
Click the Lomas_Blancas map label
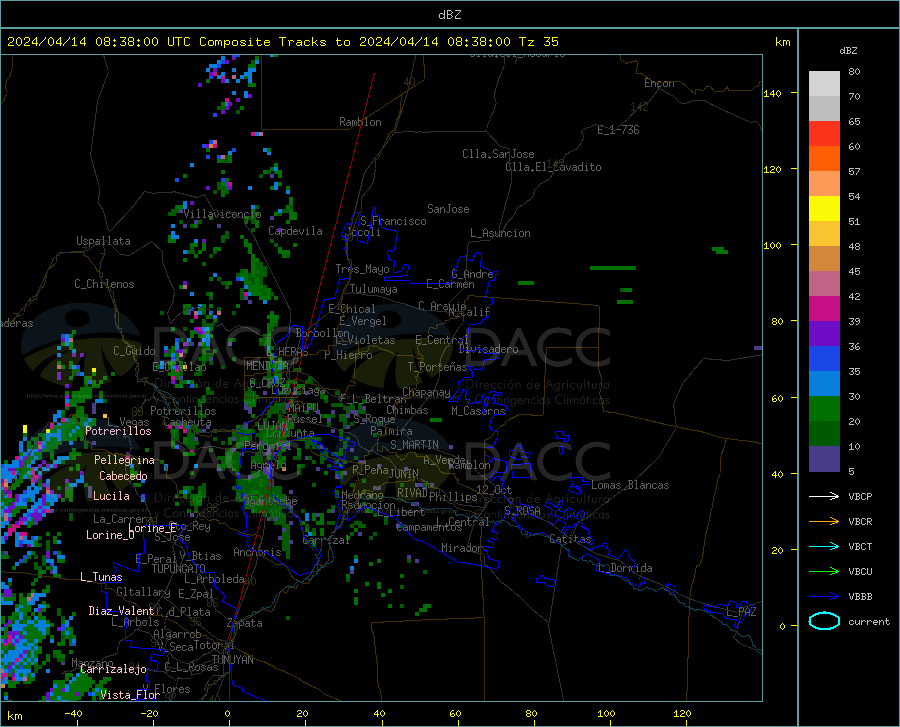click(x=630, y=485)
